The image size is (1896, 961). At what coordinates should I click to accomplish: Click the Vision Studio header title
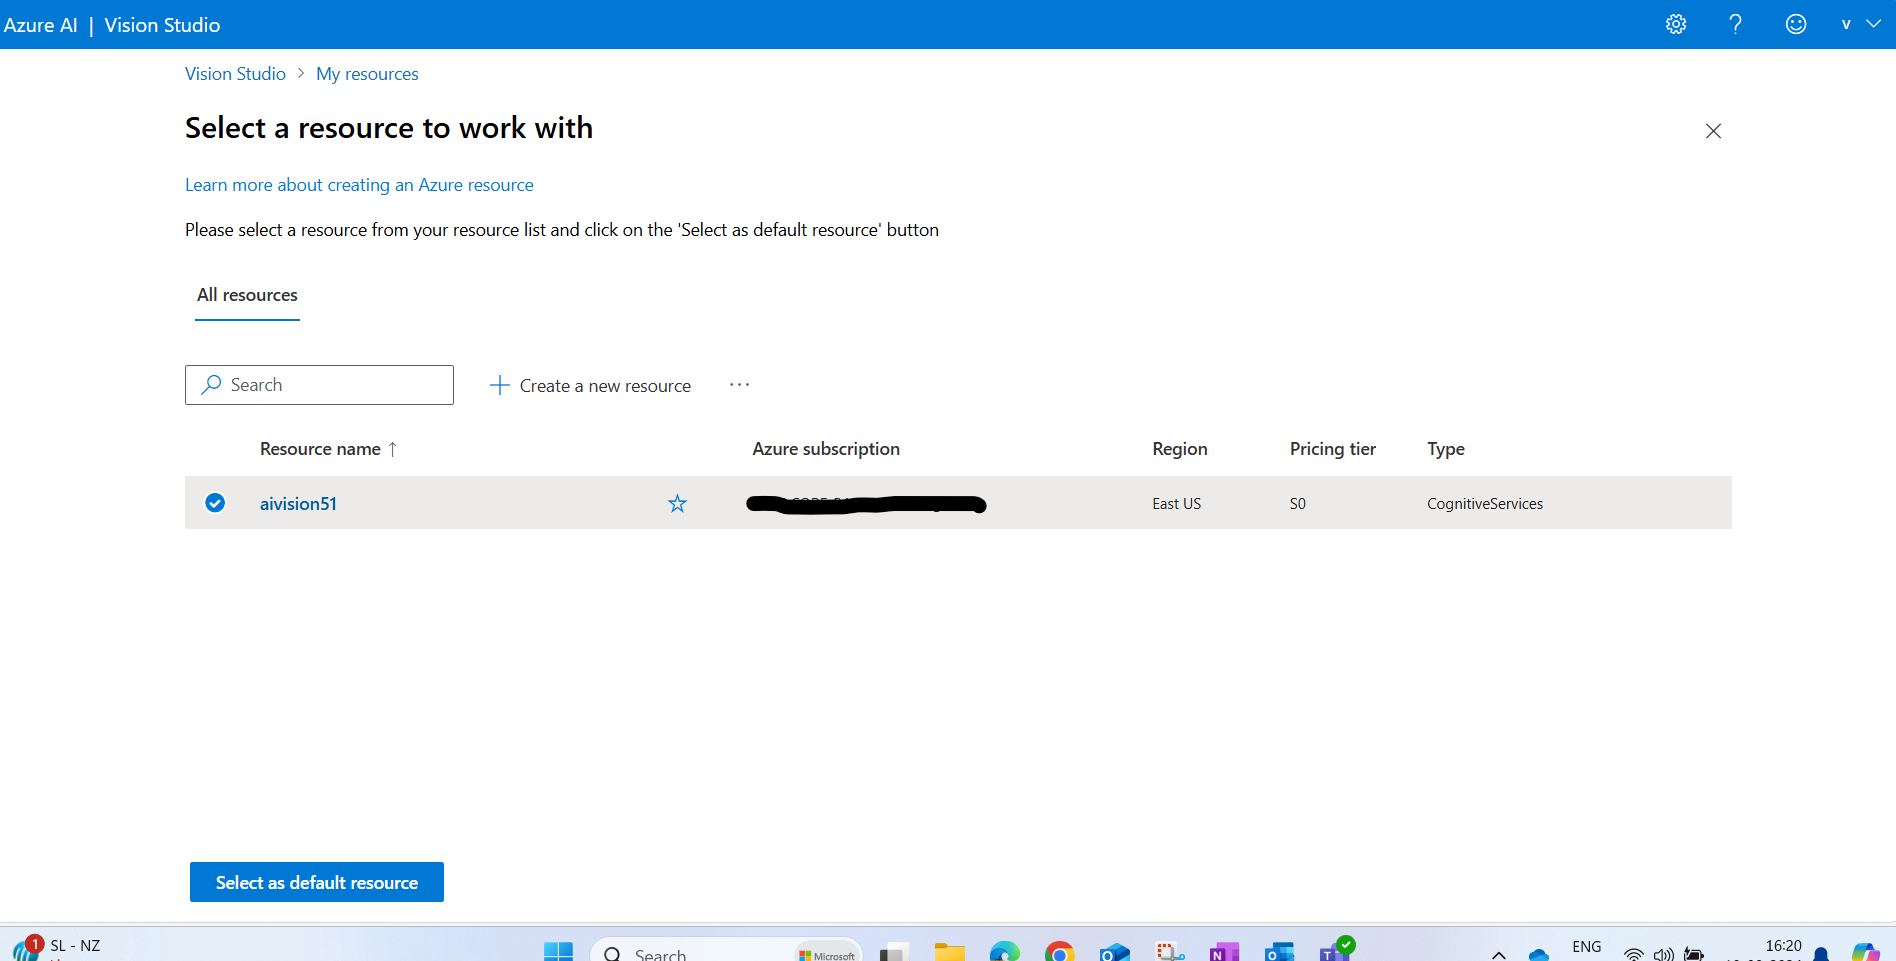(x=162, y=25)
